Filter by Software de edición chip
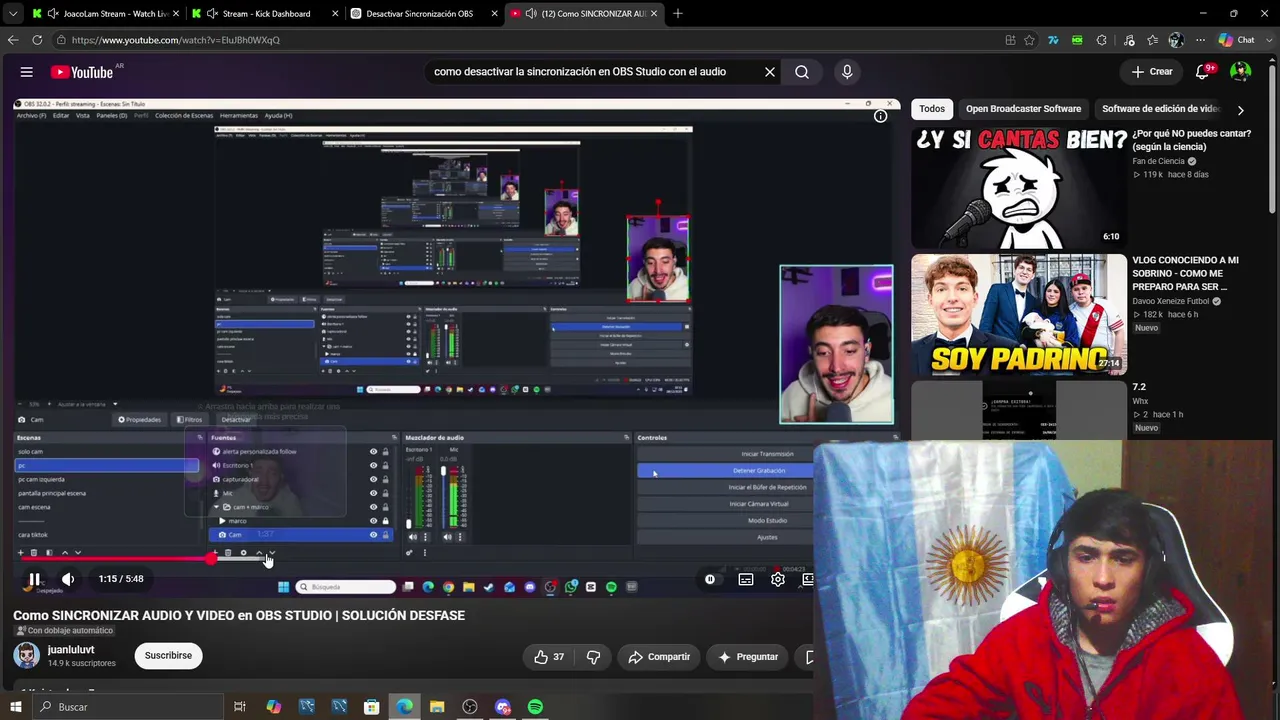The width and height of the screenshot is (1280, 720). (x=1160, y=109)
